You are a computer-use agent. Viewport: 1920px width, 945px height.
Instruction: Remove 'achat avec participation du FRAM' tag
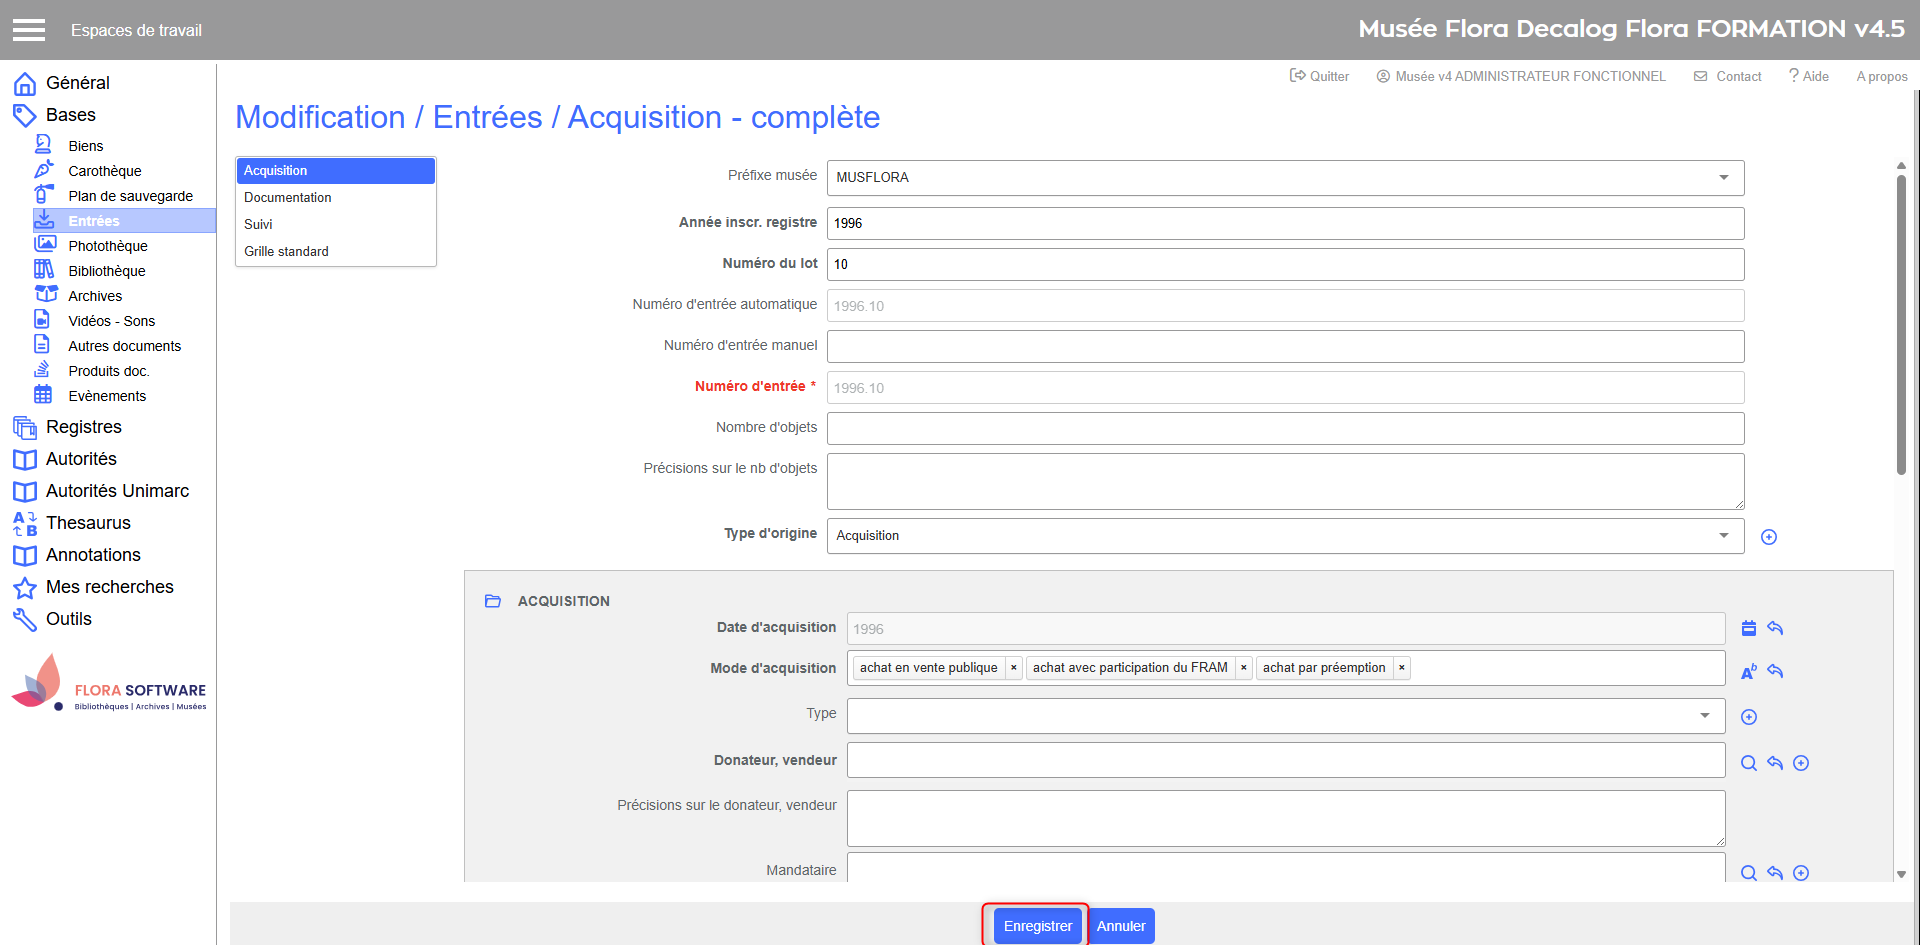click(1243, 668)
